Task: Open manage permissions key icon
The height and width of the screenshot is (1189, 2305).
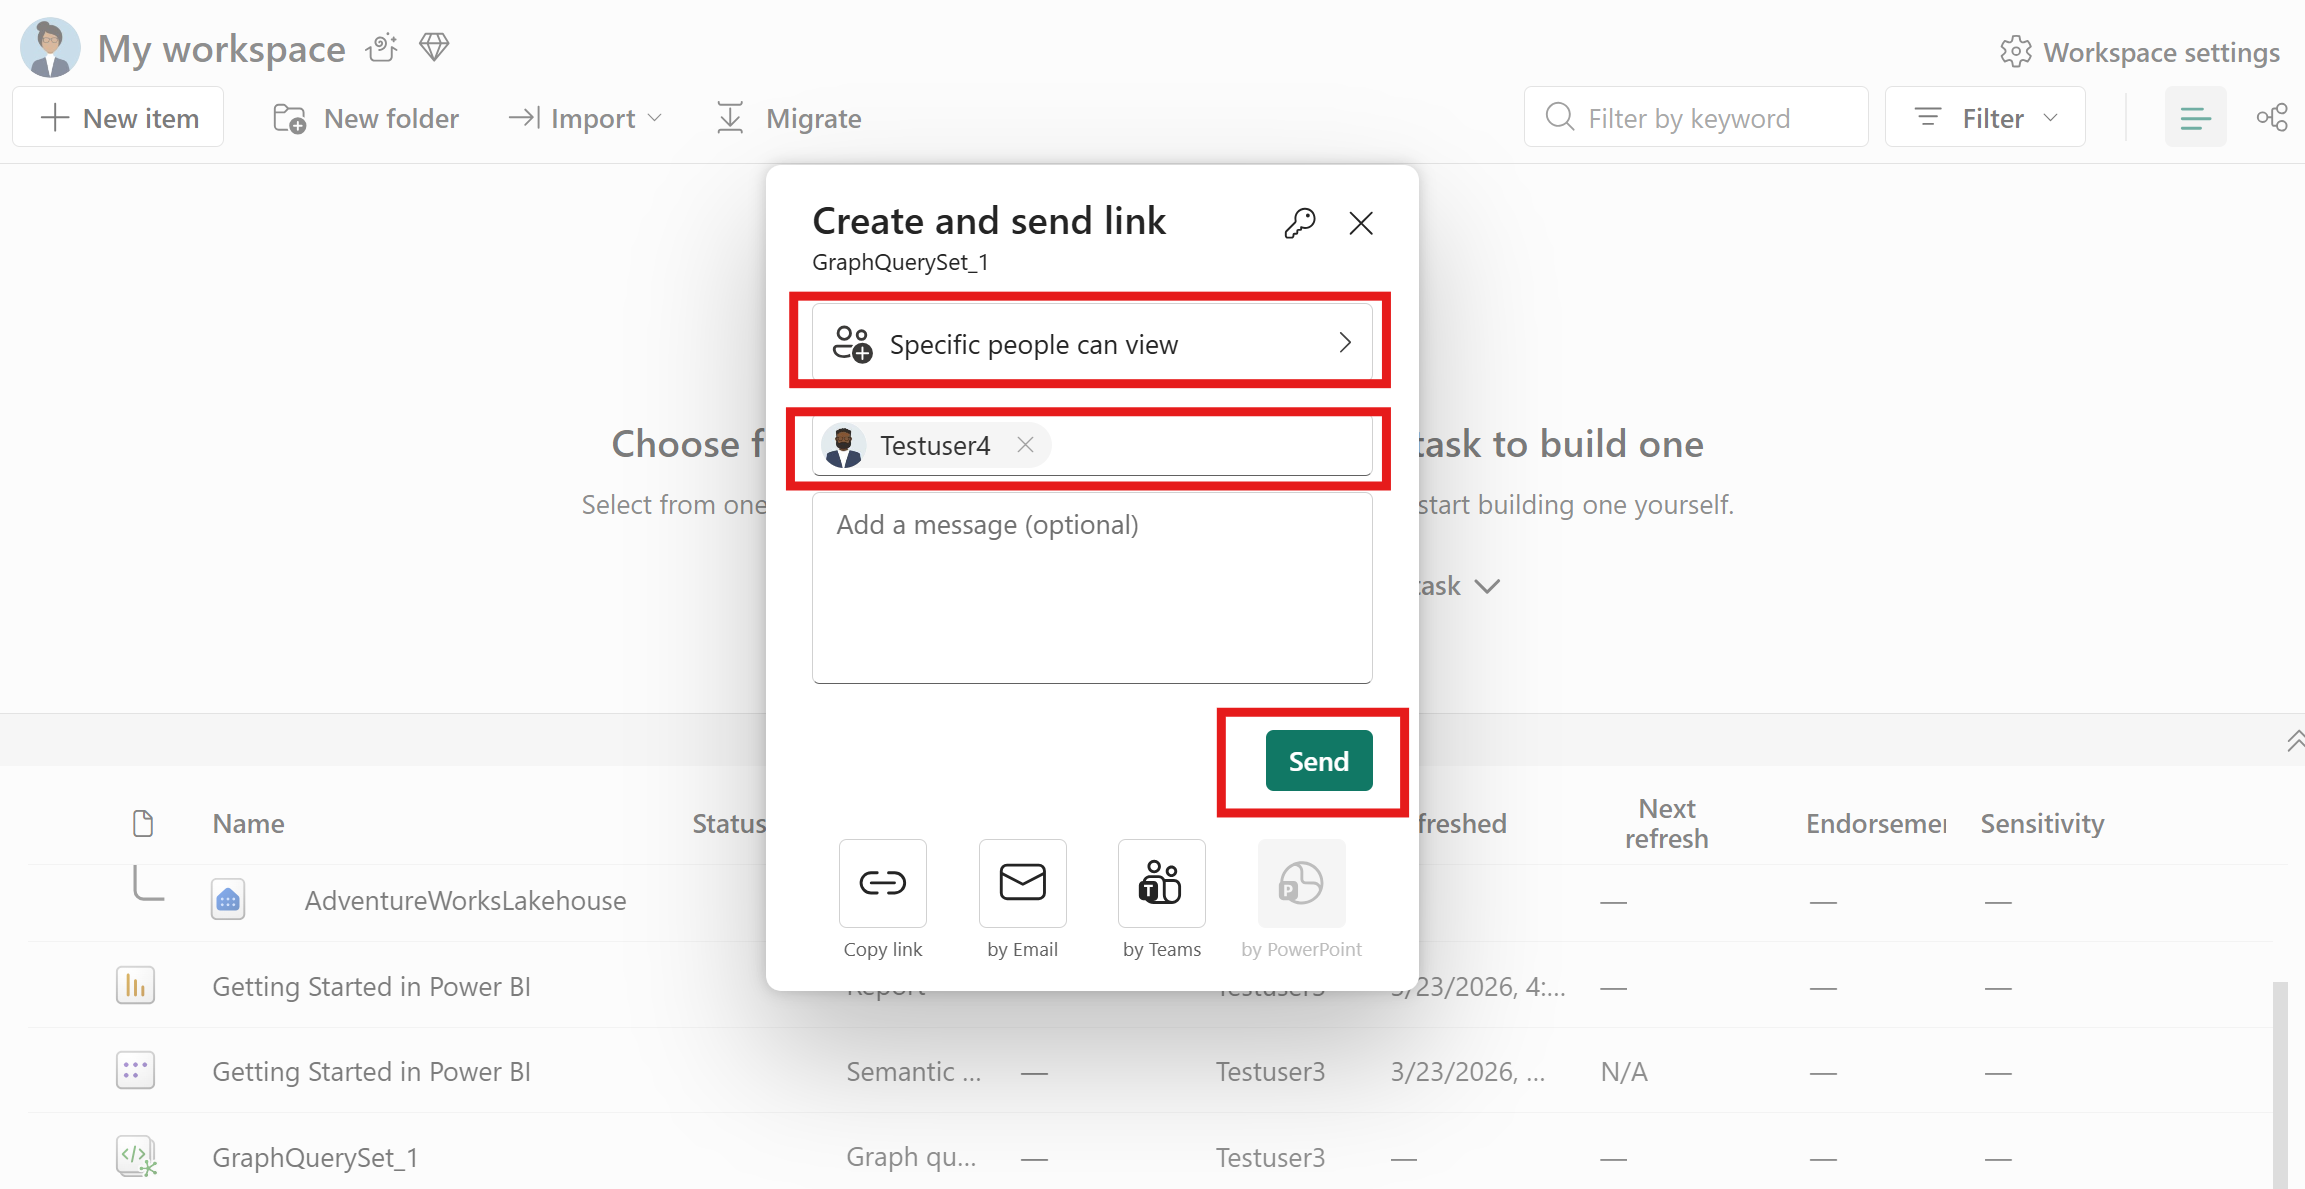Action: click(x=1299, y=222)
